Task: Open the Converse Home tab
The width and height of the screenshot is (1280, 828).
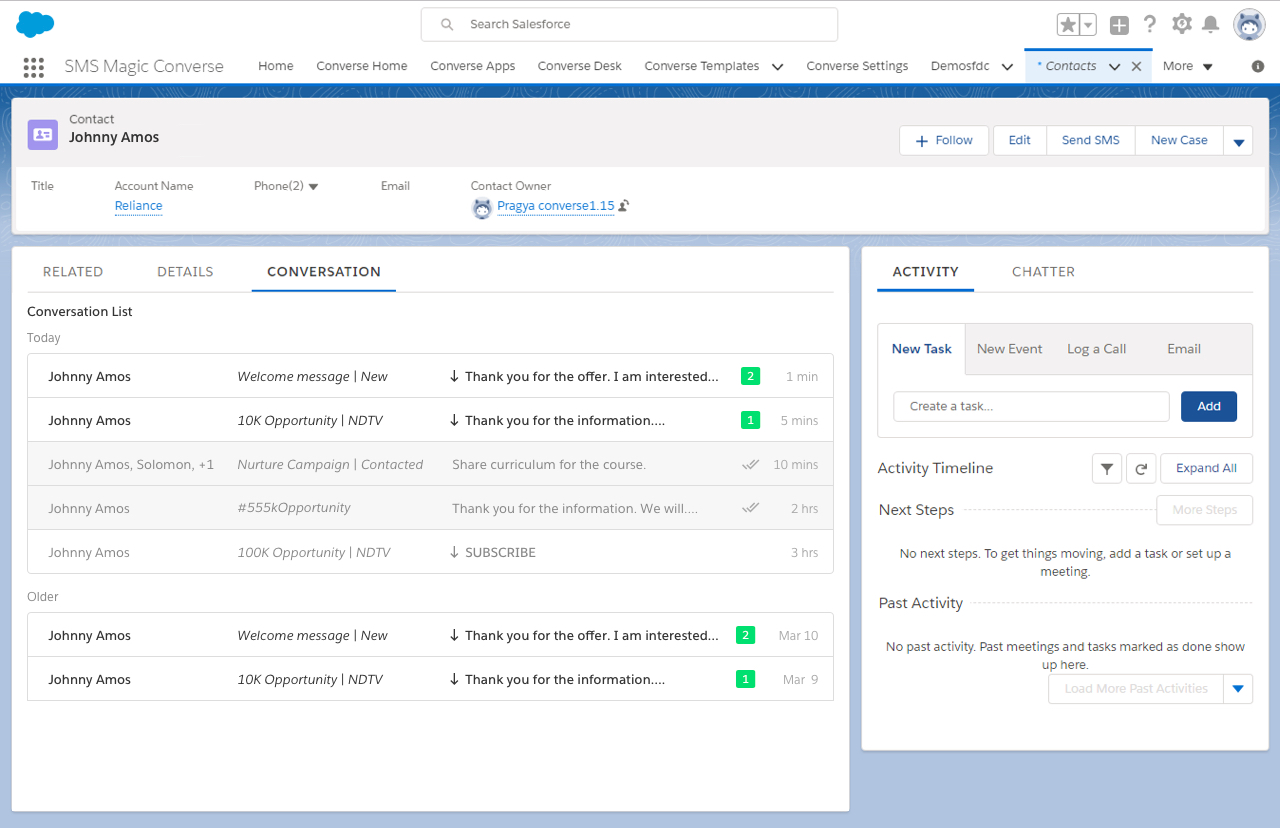Action: click(x=362, y=66)
